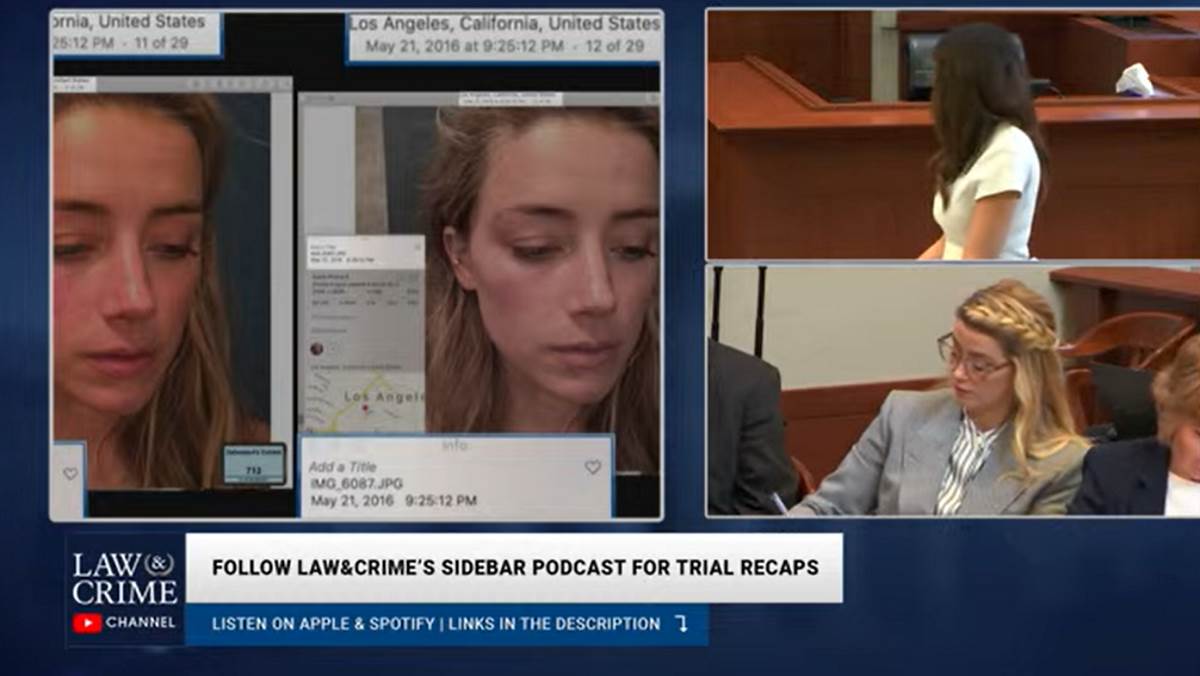
Task: Click the '12 of 29' photo header
Action: [504, 37]
